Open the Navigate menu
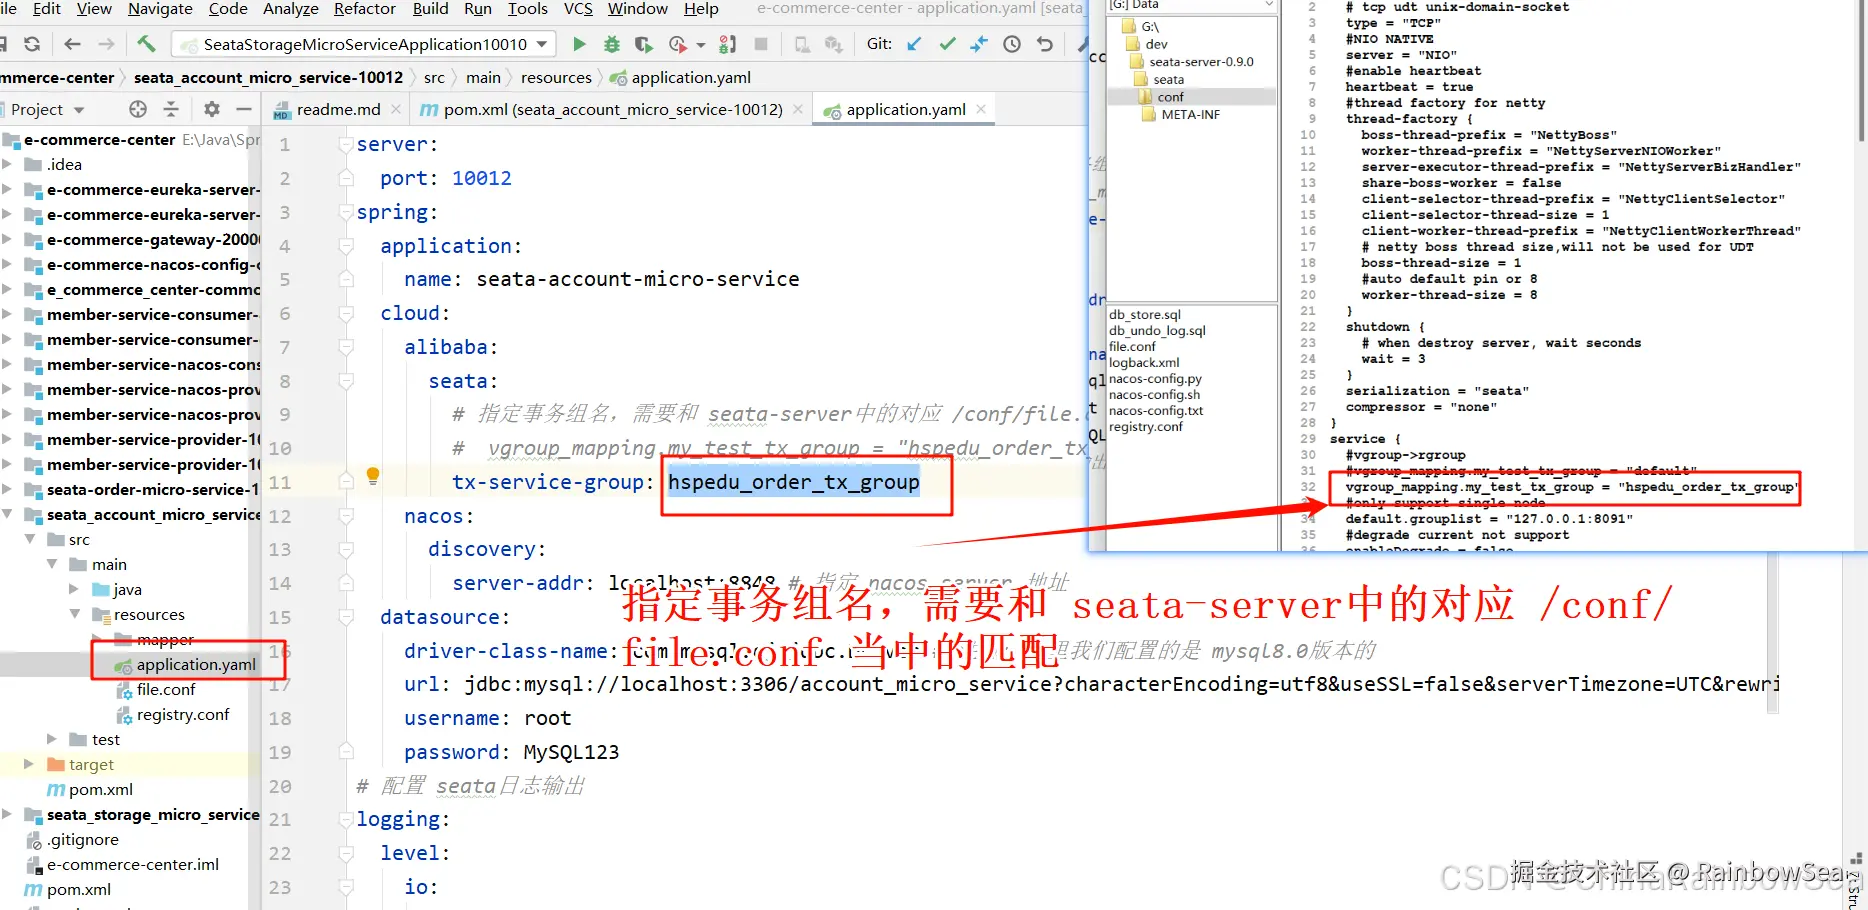This screenshot has height=910, width=1868. click(160, 9)
